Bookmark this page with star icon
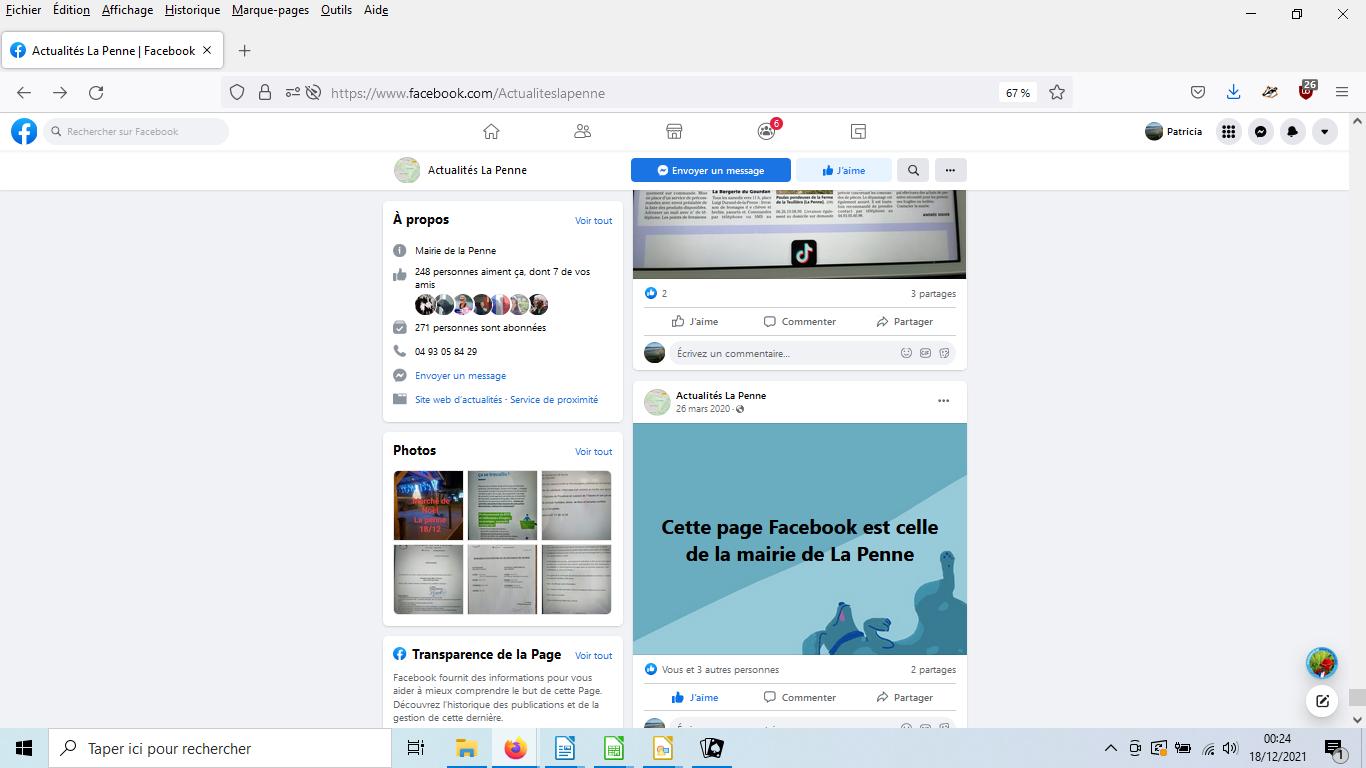The image size is (1366, 768). [1057, 92]
